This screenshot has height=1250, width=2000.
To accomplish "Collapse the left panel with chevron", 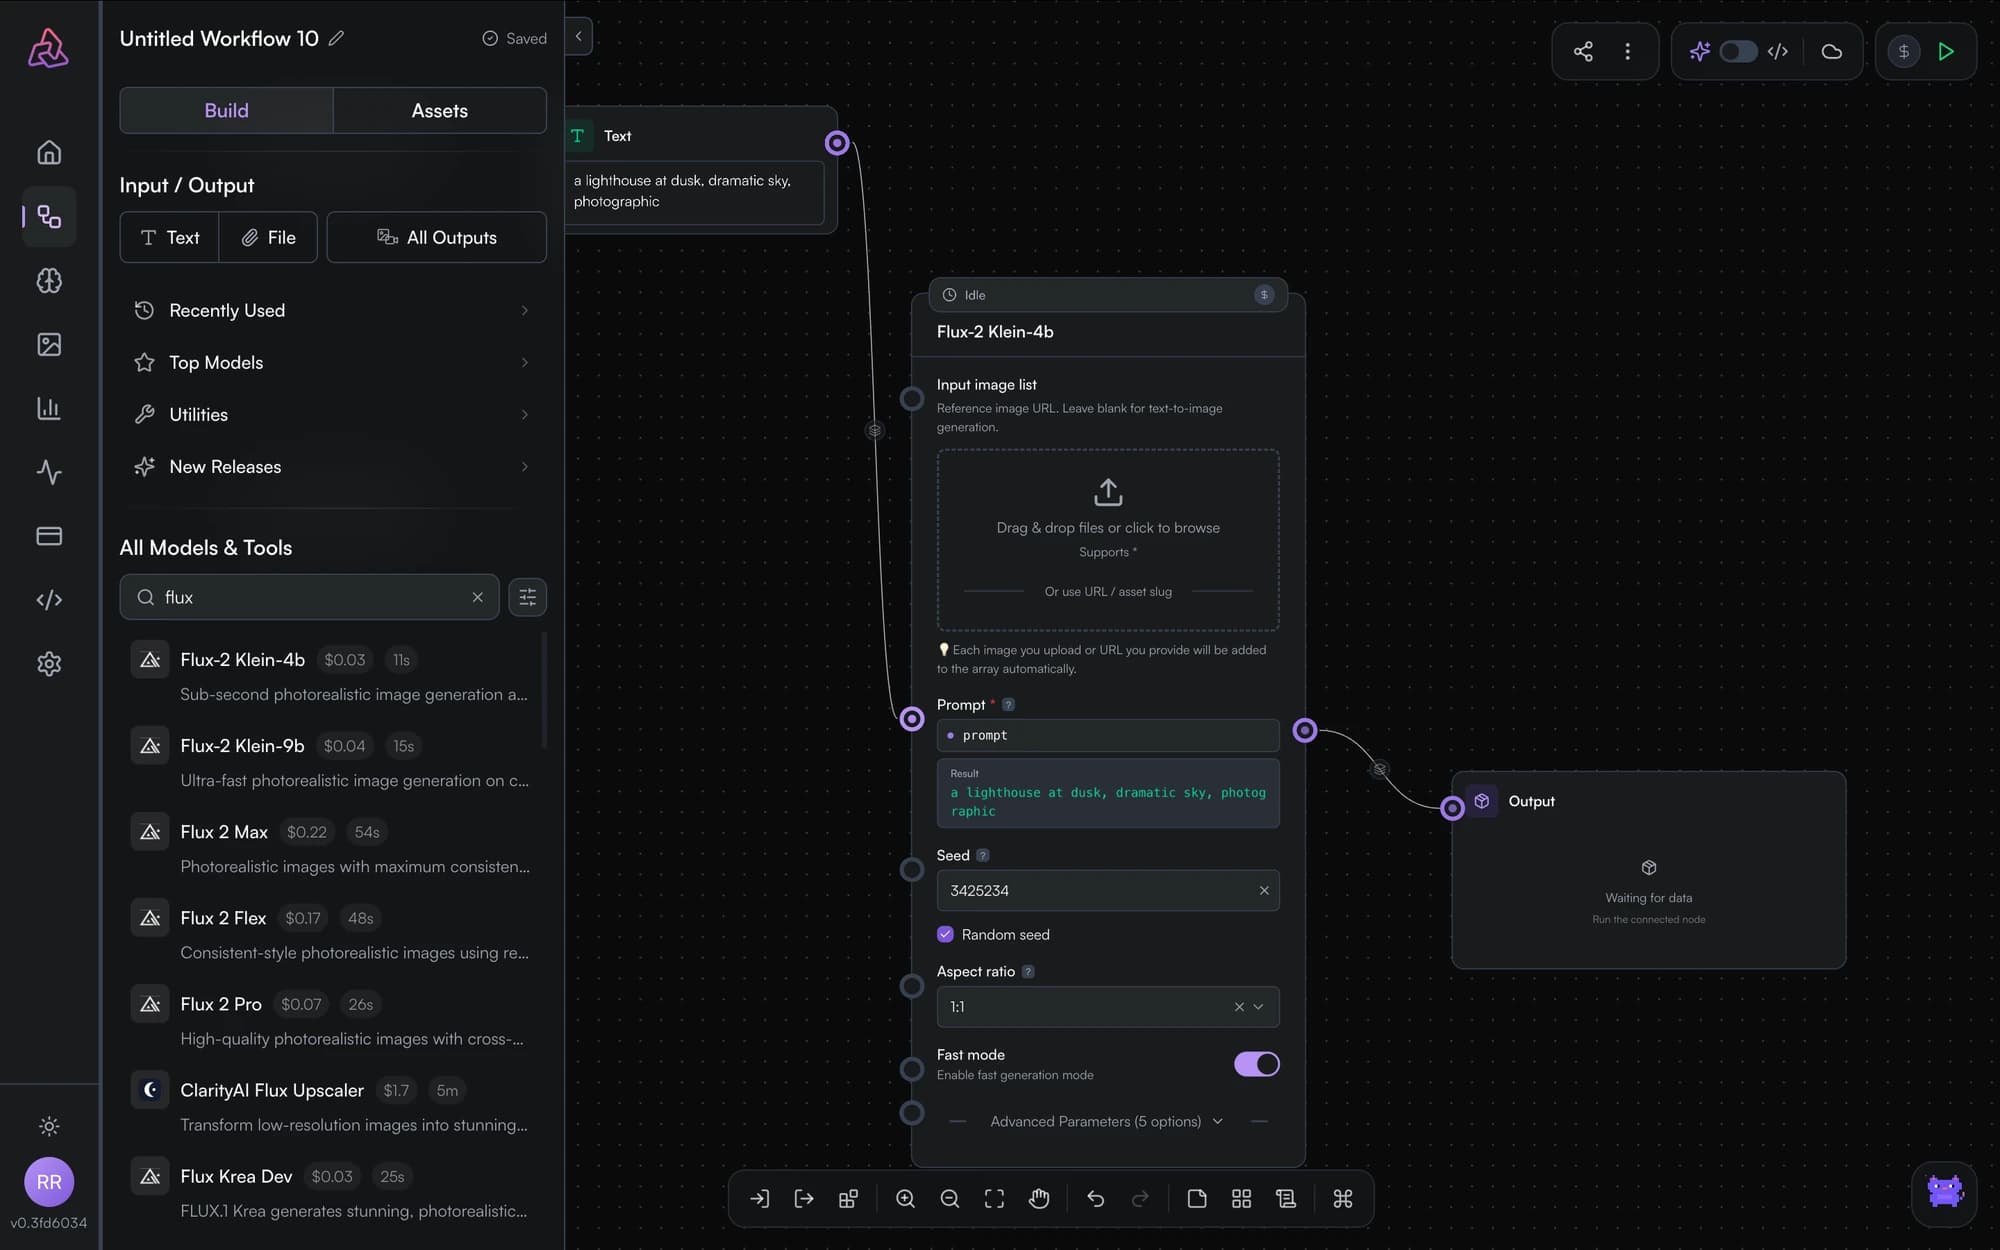I will 578,36.
